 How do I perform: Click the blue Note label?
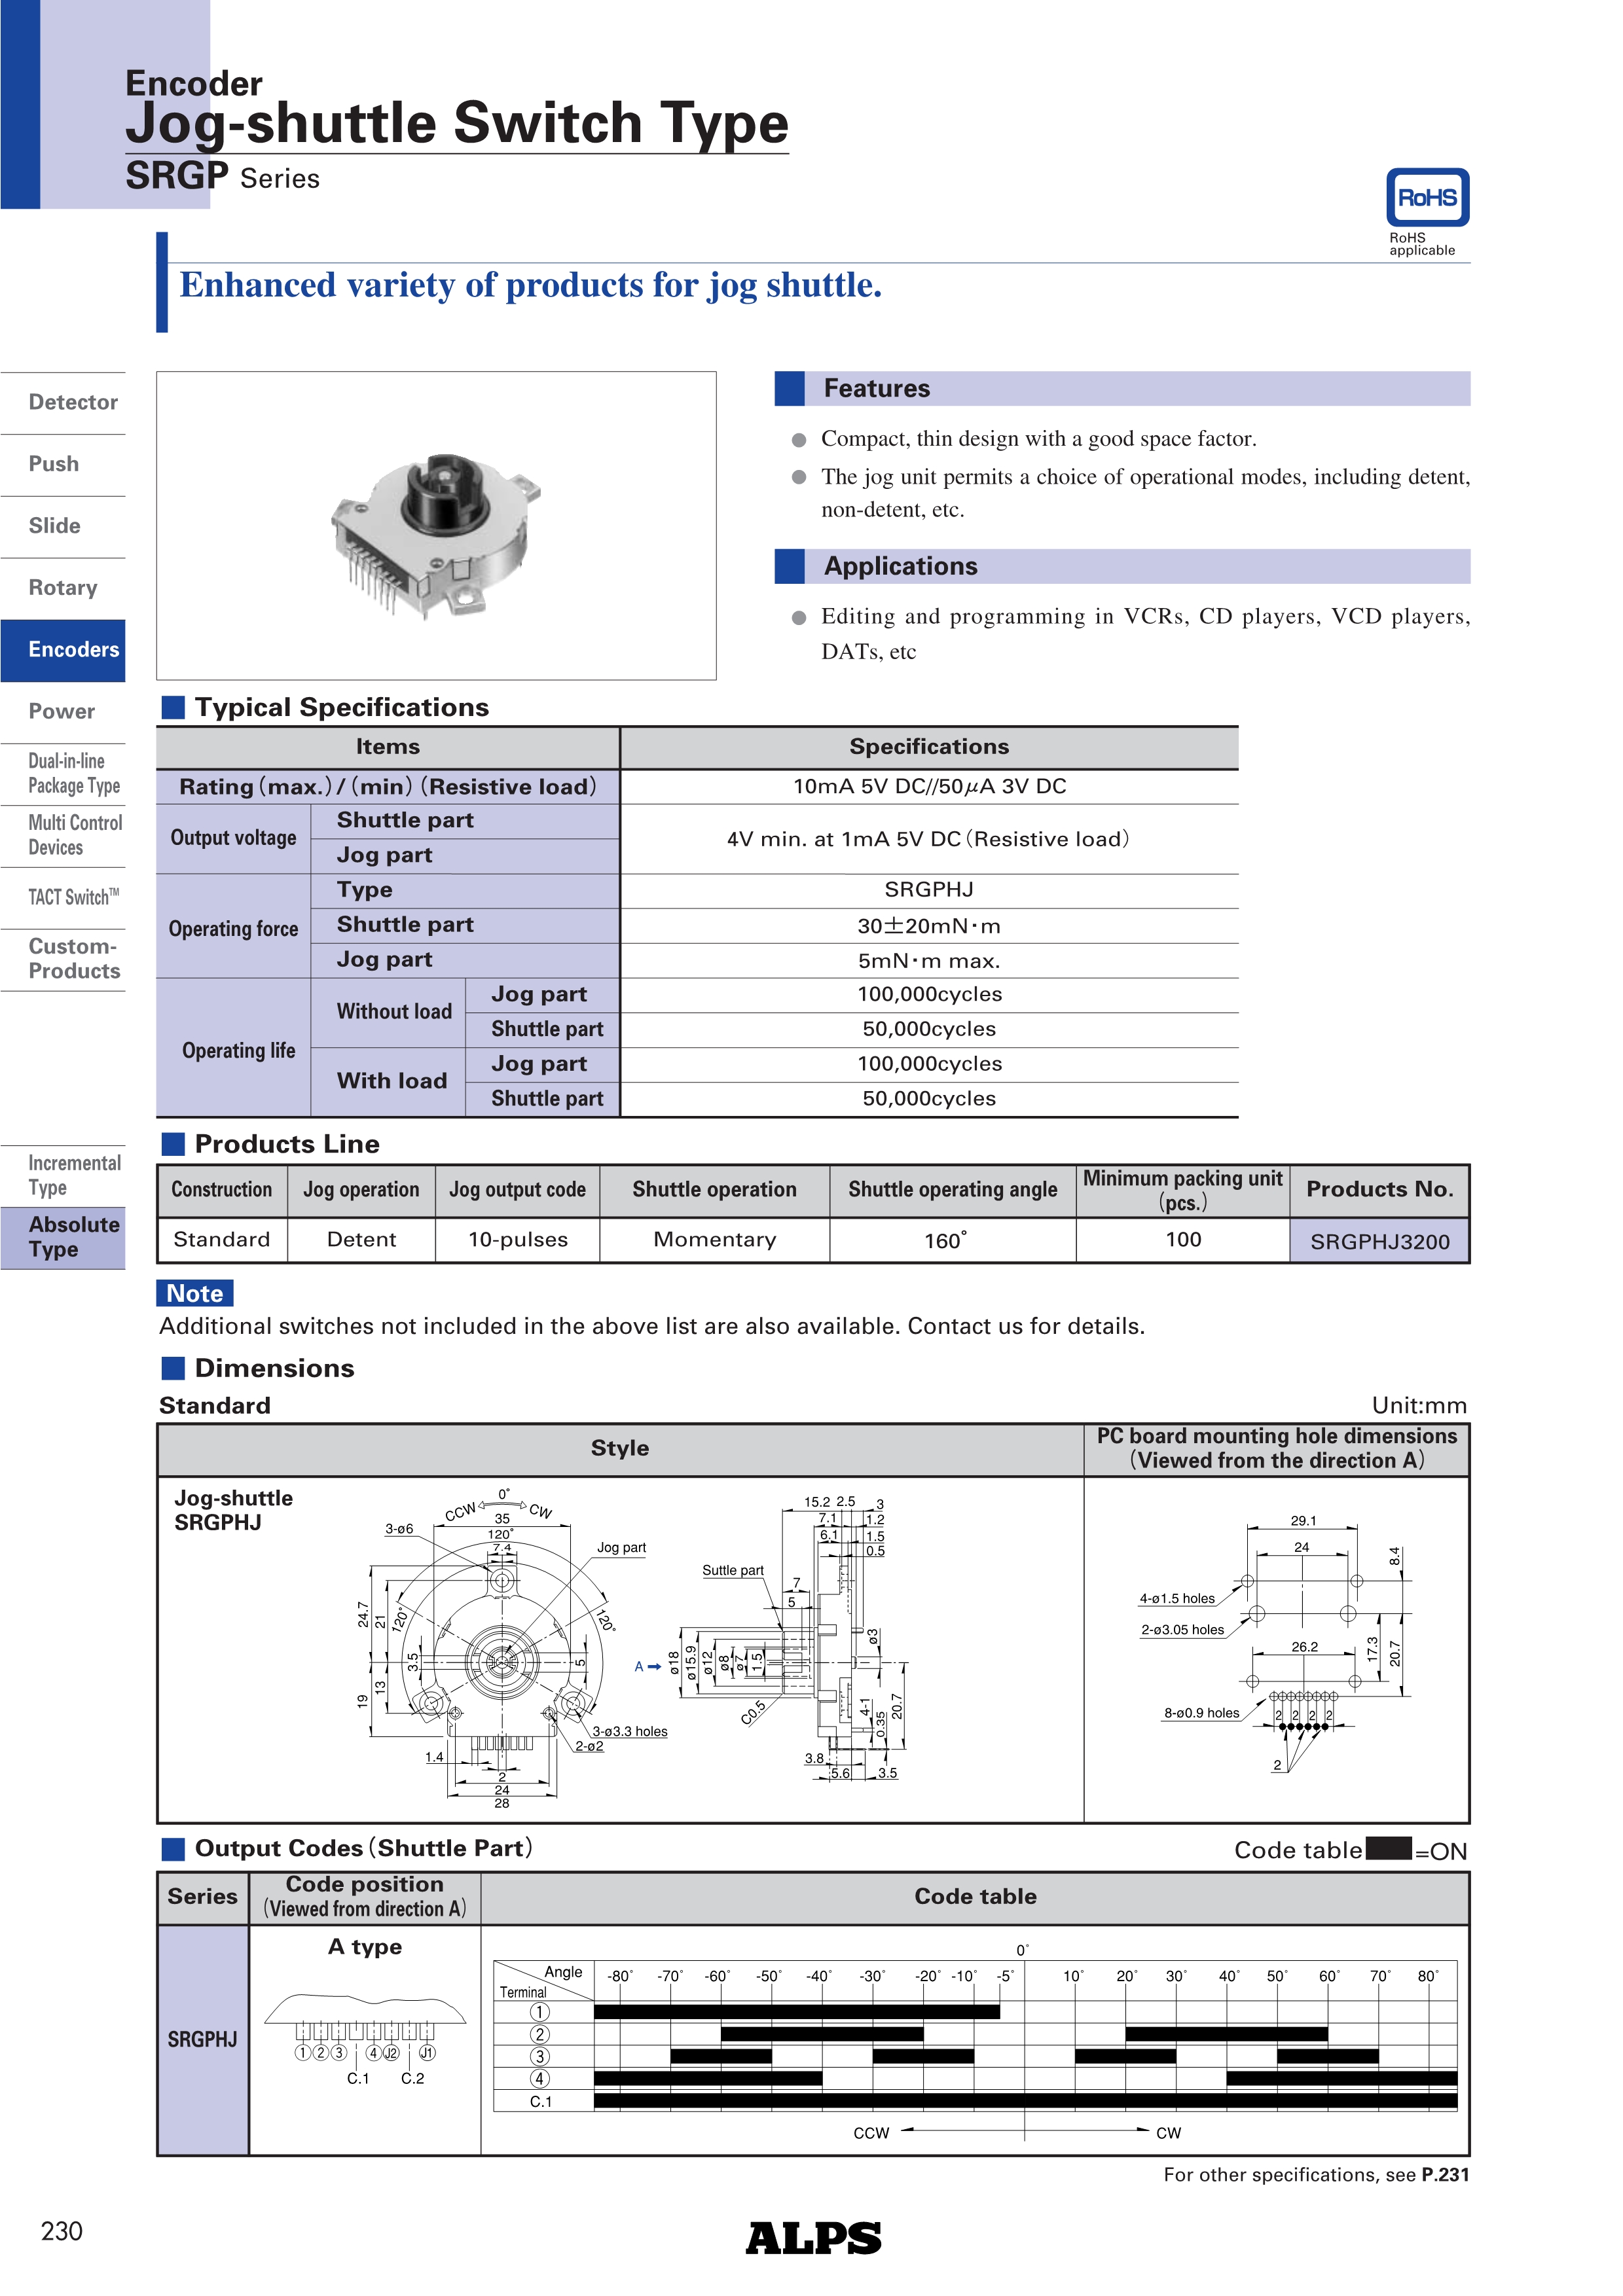(x=195, y=1293)
